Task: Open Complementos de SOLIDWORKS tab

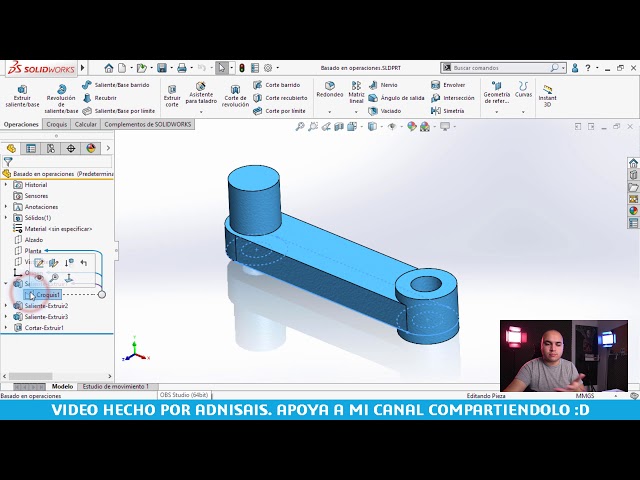Action: [147, 124]
